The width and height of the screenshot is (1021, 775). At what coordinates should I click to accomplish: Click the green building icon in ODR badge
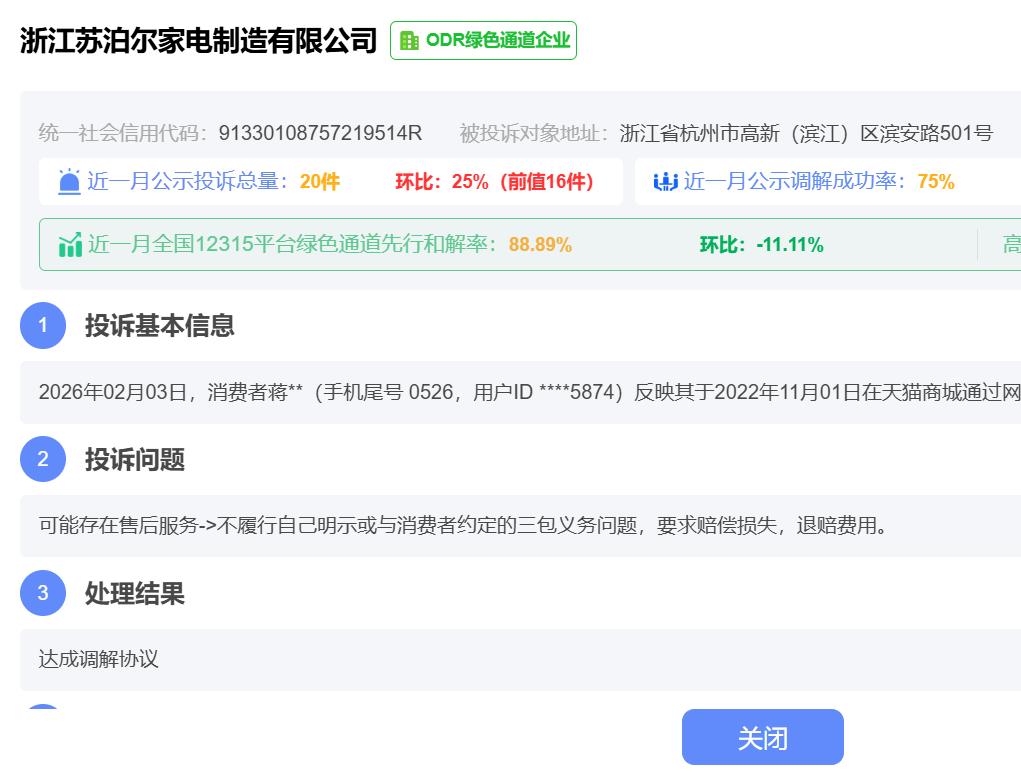pyautogui.click(x=409, y=41)
